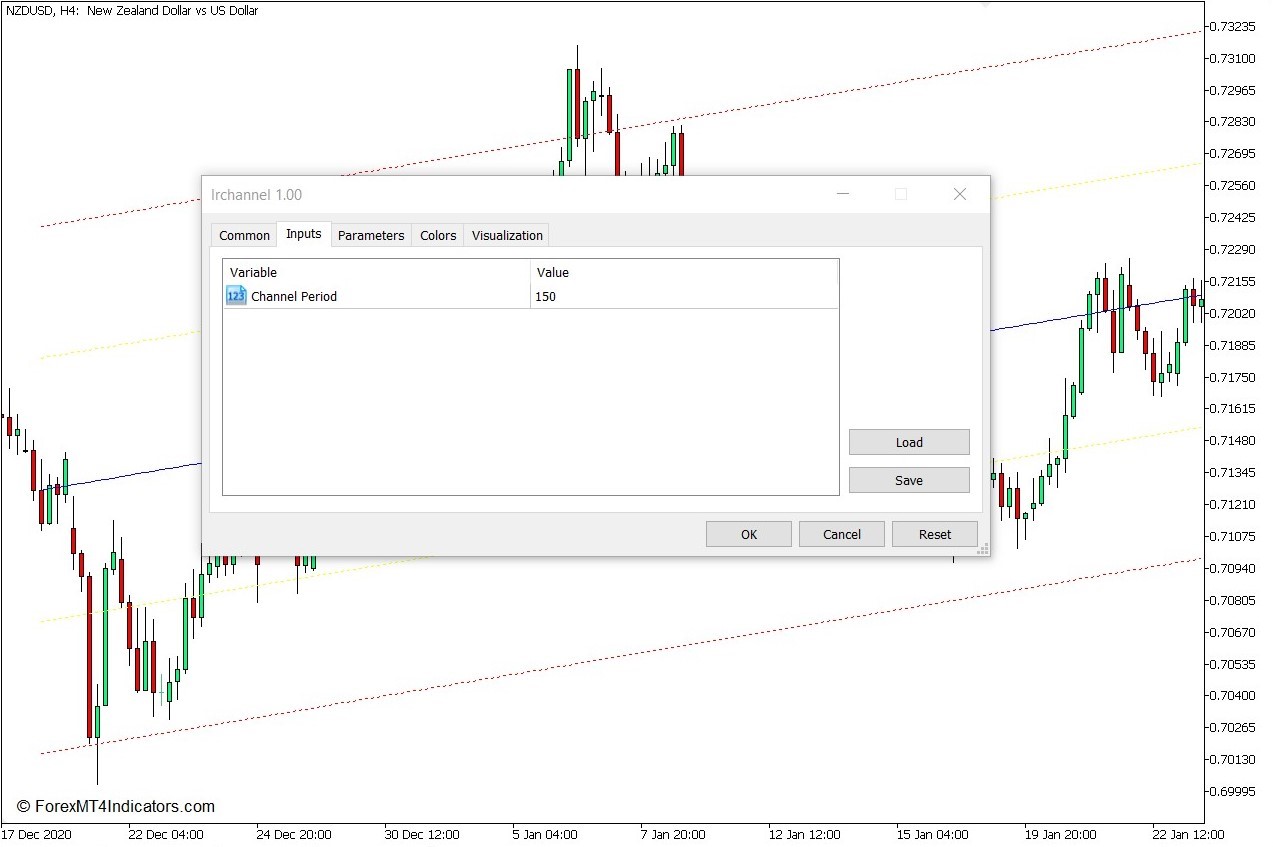Viewport: 1273px width, 847px height.
Task: Click the Value column header
Action: (x=684, y=272)
